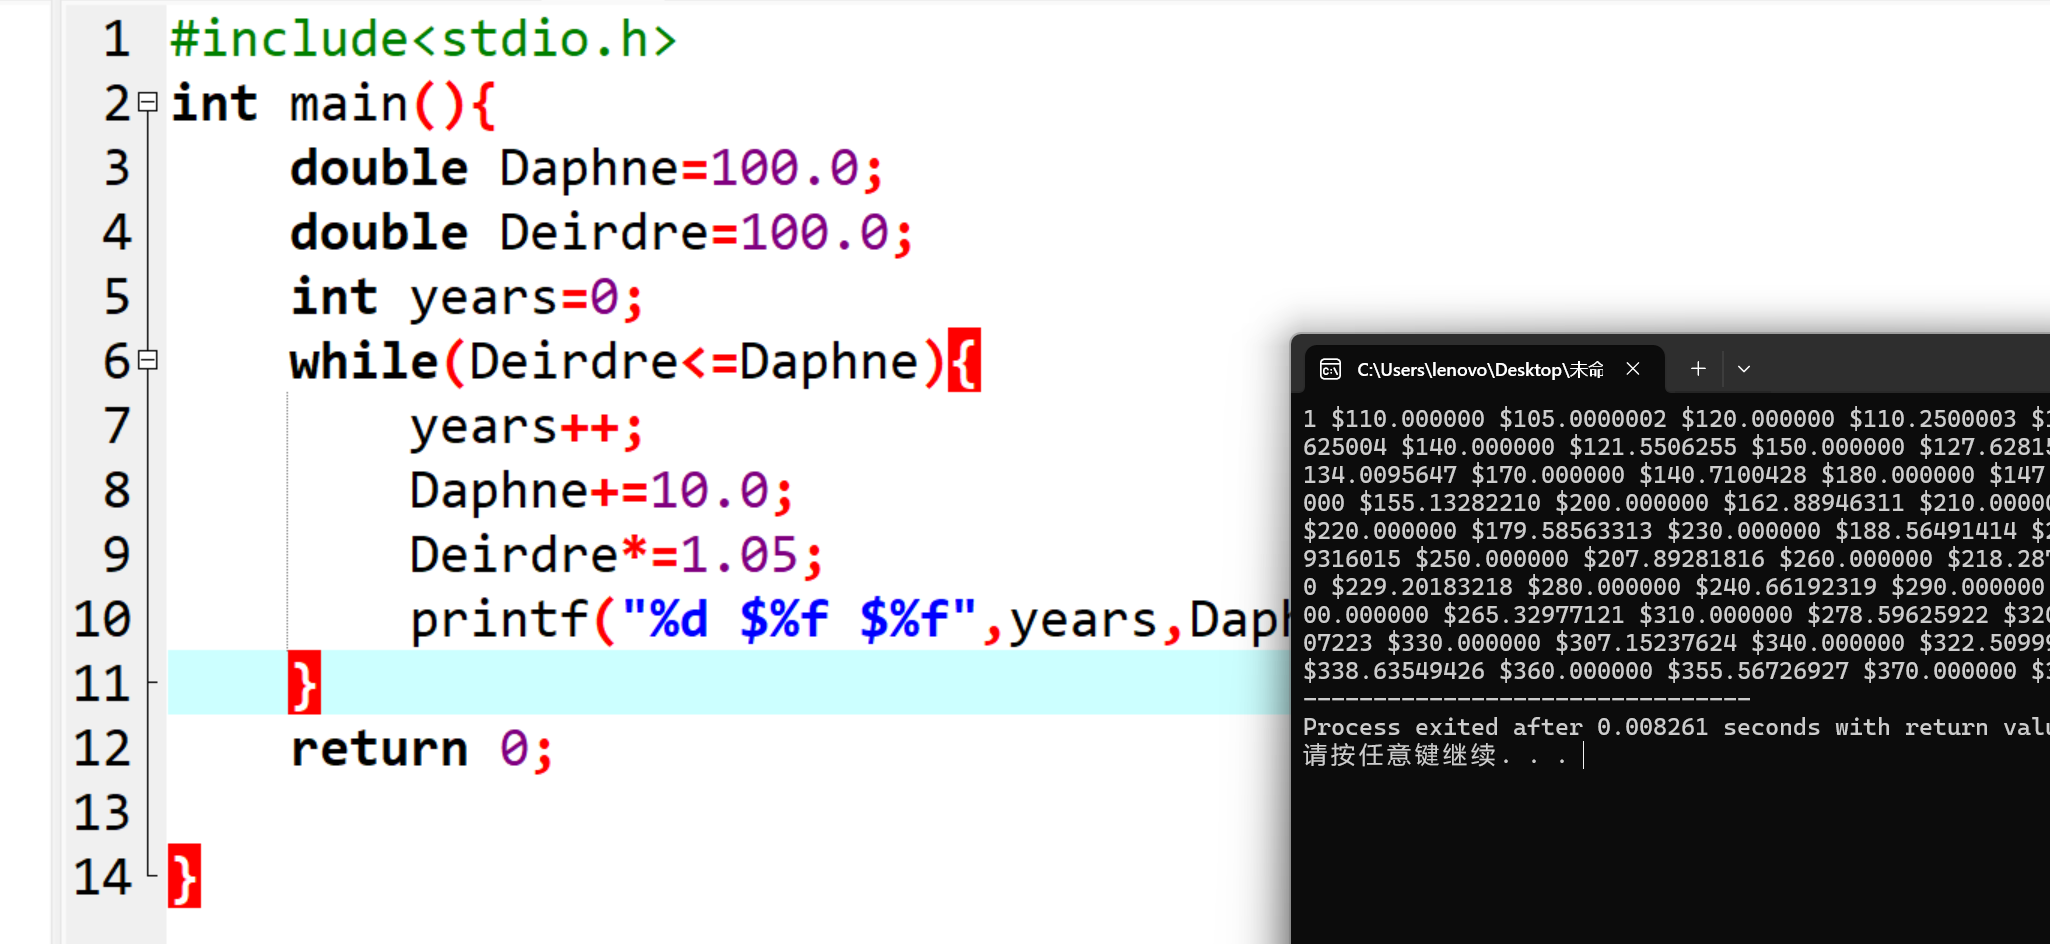Open terminal profile dropdown chevron

click(x=1744, y=369)
